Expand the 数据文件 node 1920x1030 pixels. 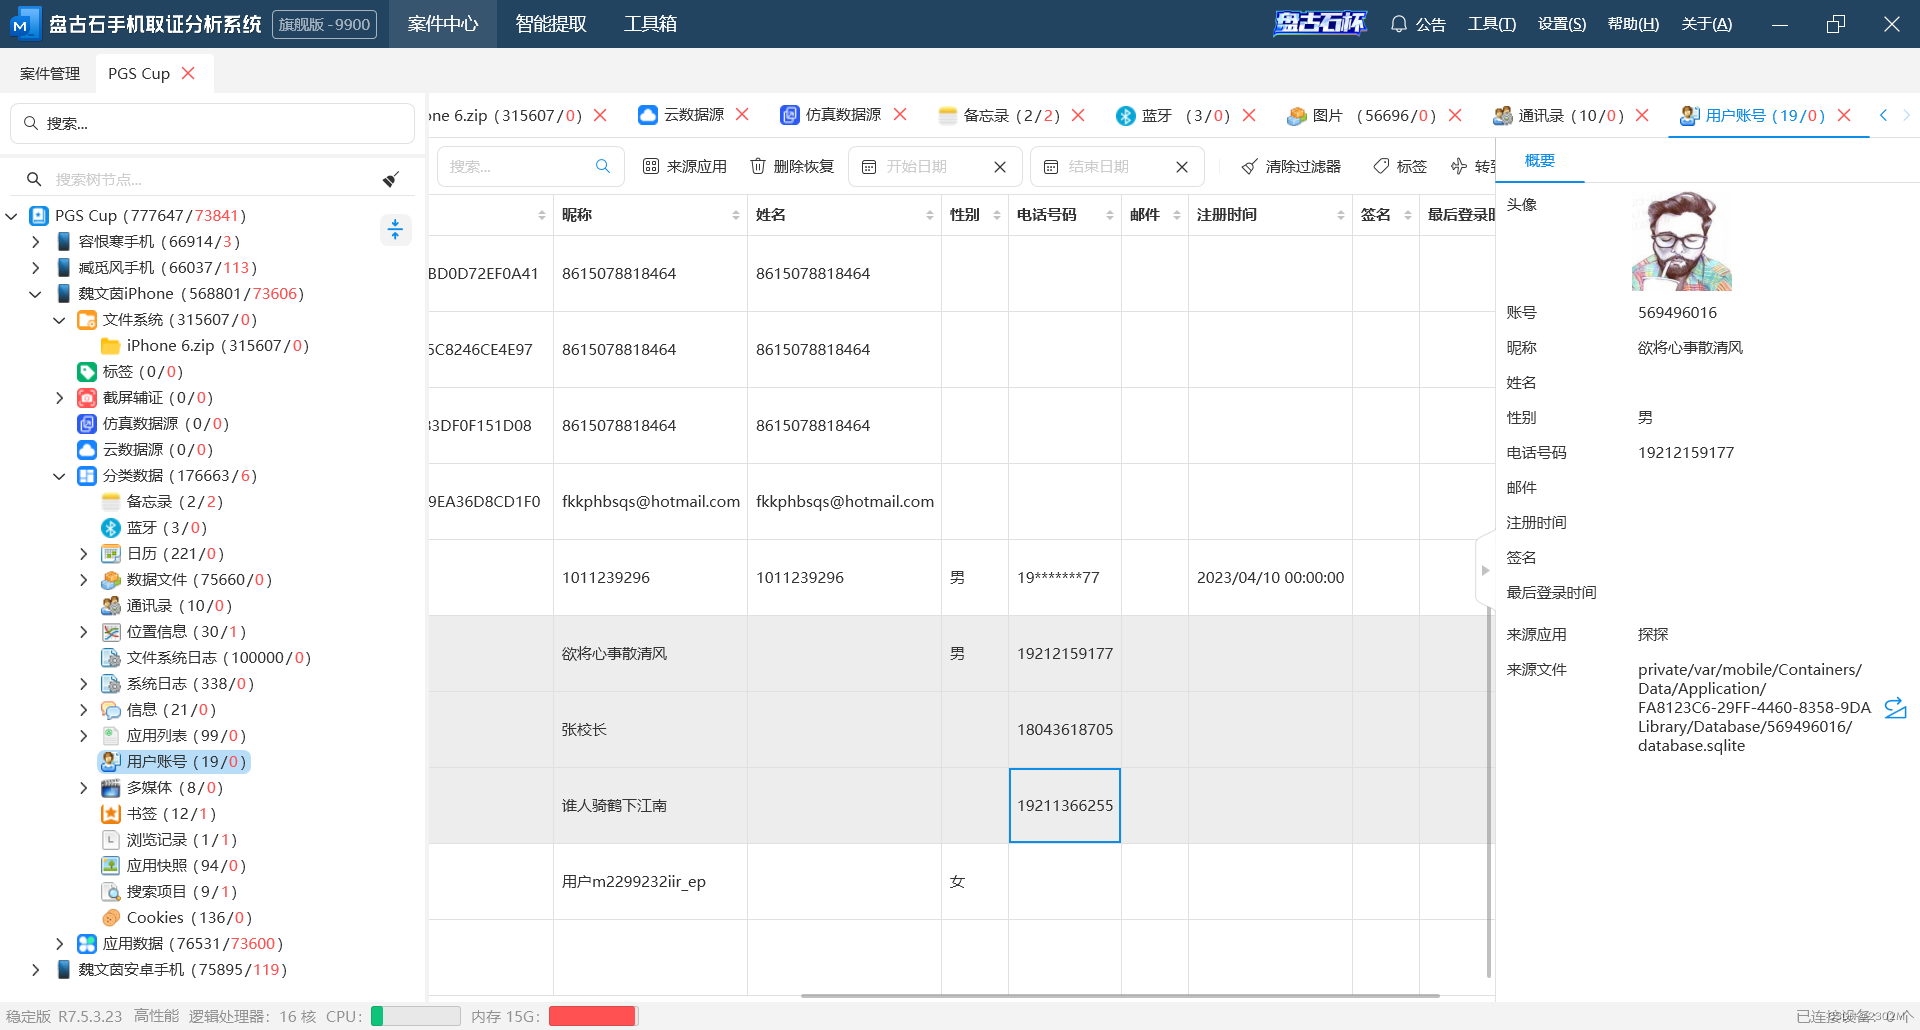coord(84,579)
